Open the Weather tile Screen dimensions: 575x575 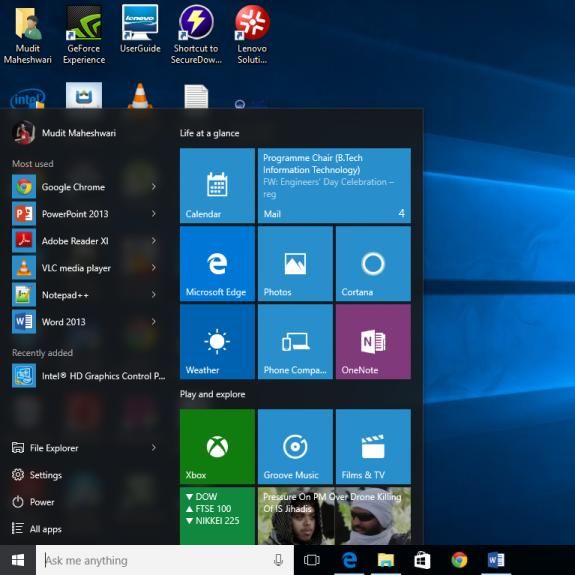pyautogui.click(x=217, y=342)
